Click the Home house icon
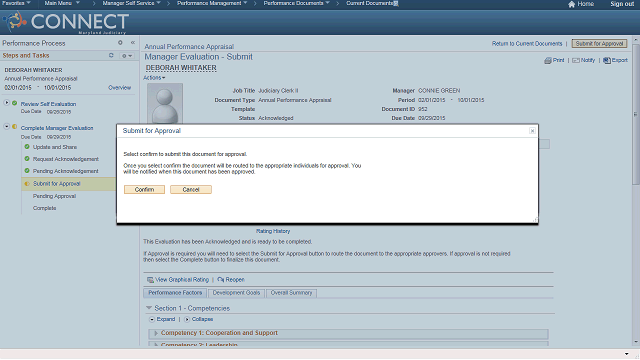 (571, 4)
